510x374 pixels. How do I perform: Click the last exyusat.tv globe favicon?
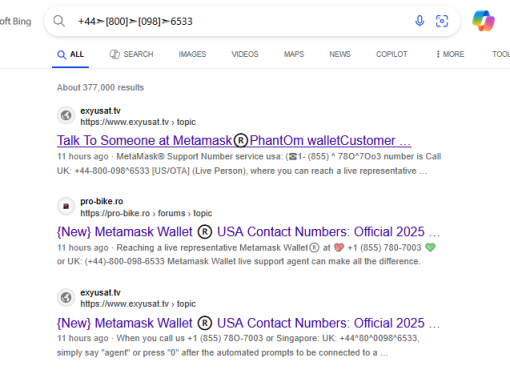66,297
